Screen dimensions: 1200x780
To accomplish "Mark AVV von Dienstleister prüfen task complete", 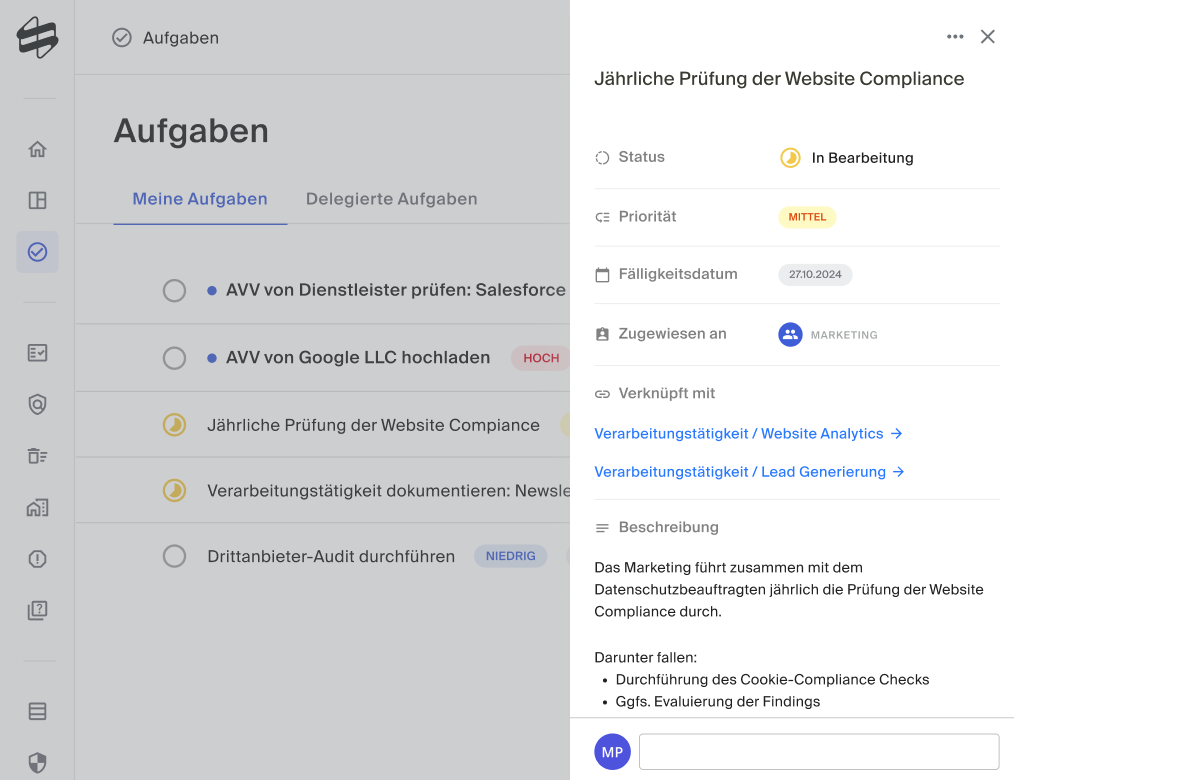I will click(x=174, y=291).
